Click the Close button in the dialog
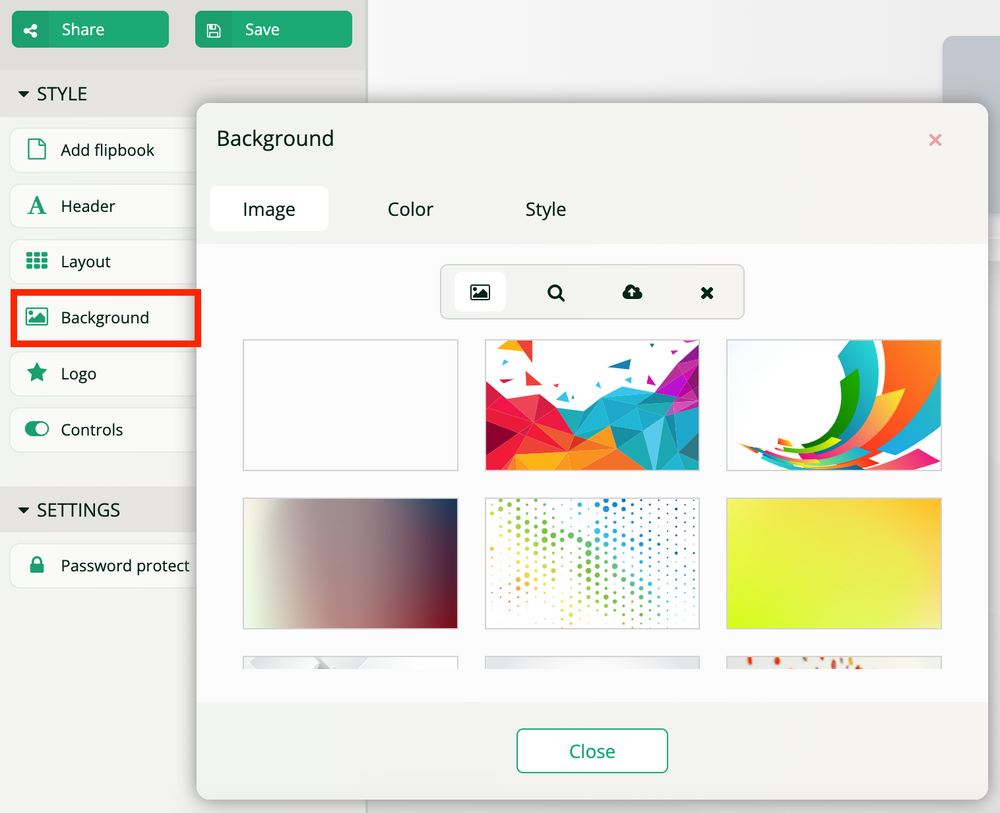The height and width of the screenshot is (813, 1000). point(592,751)
